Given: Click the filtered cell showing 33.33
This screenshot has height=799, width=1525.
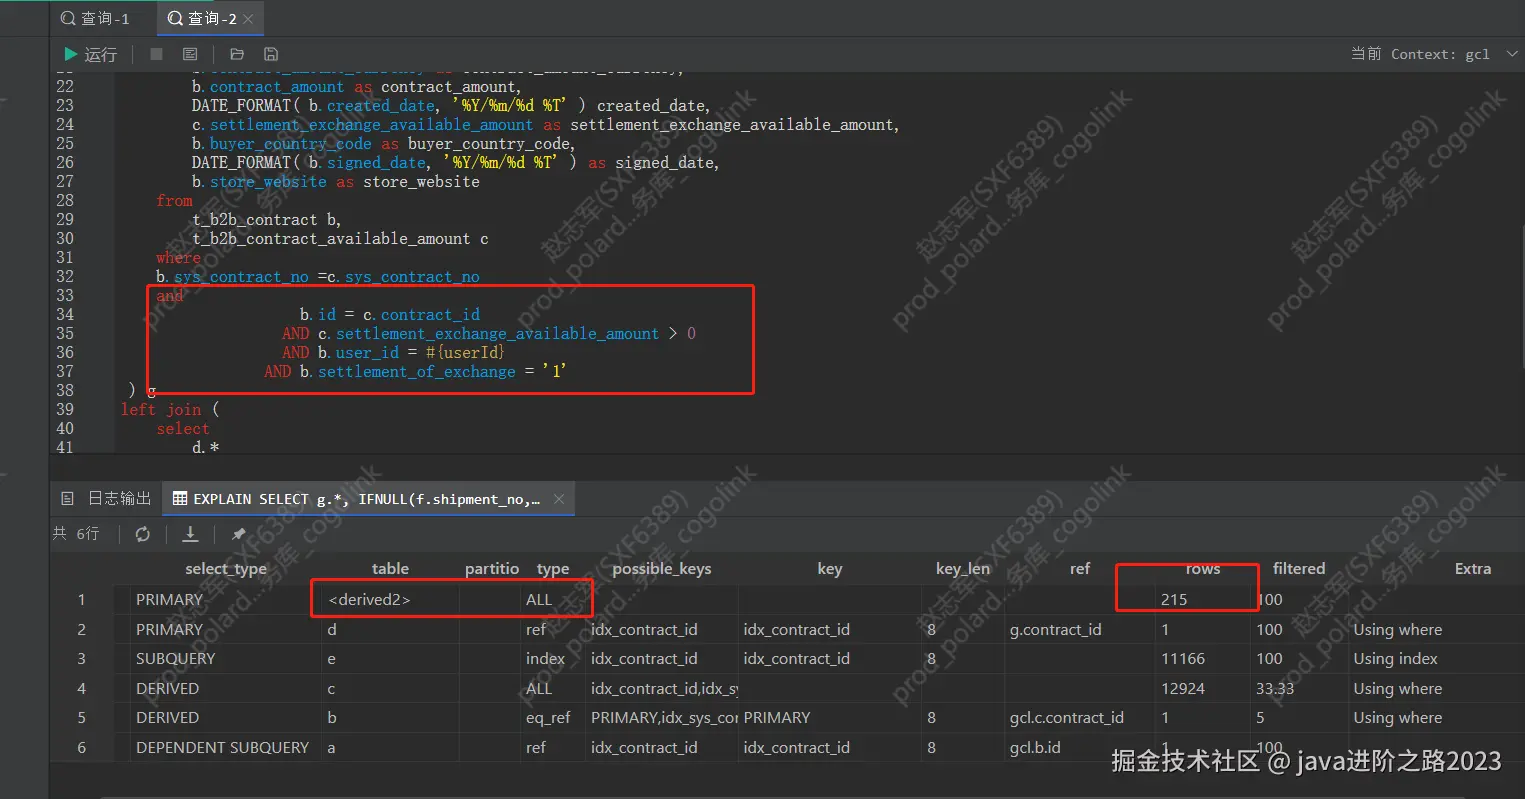Looking at the screenshot, I should pyautogui.click(x=1299, y=689).
